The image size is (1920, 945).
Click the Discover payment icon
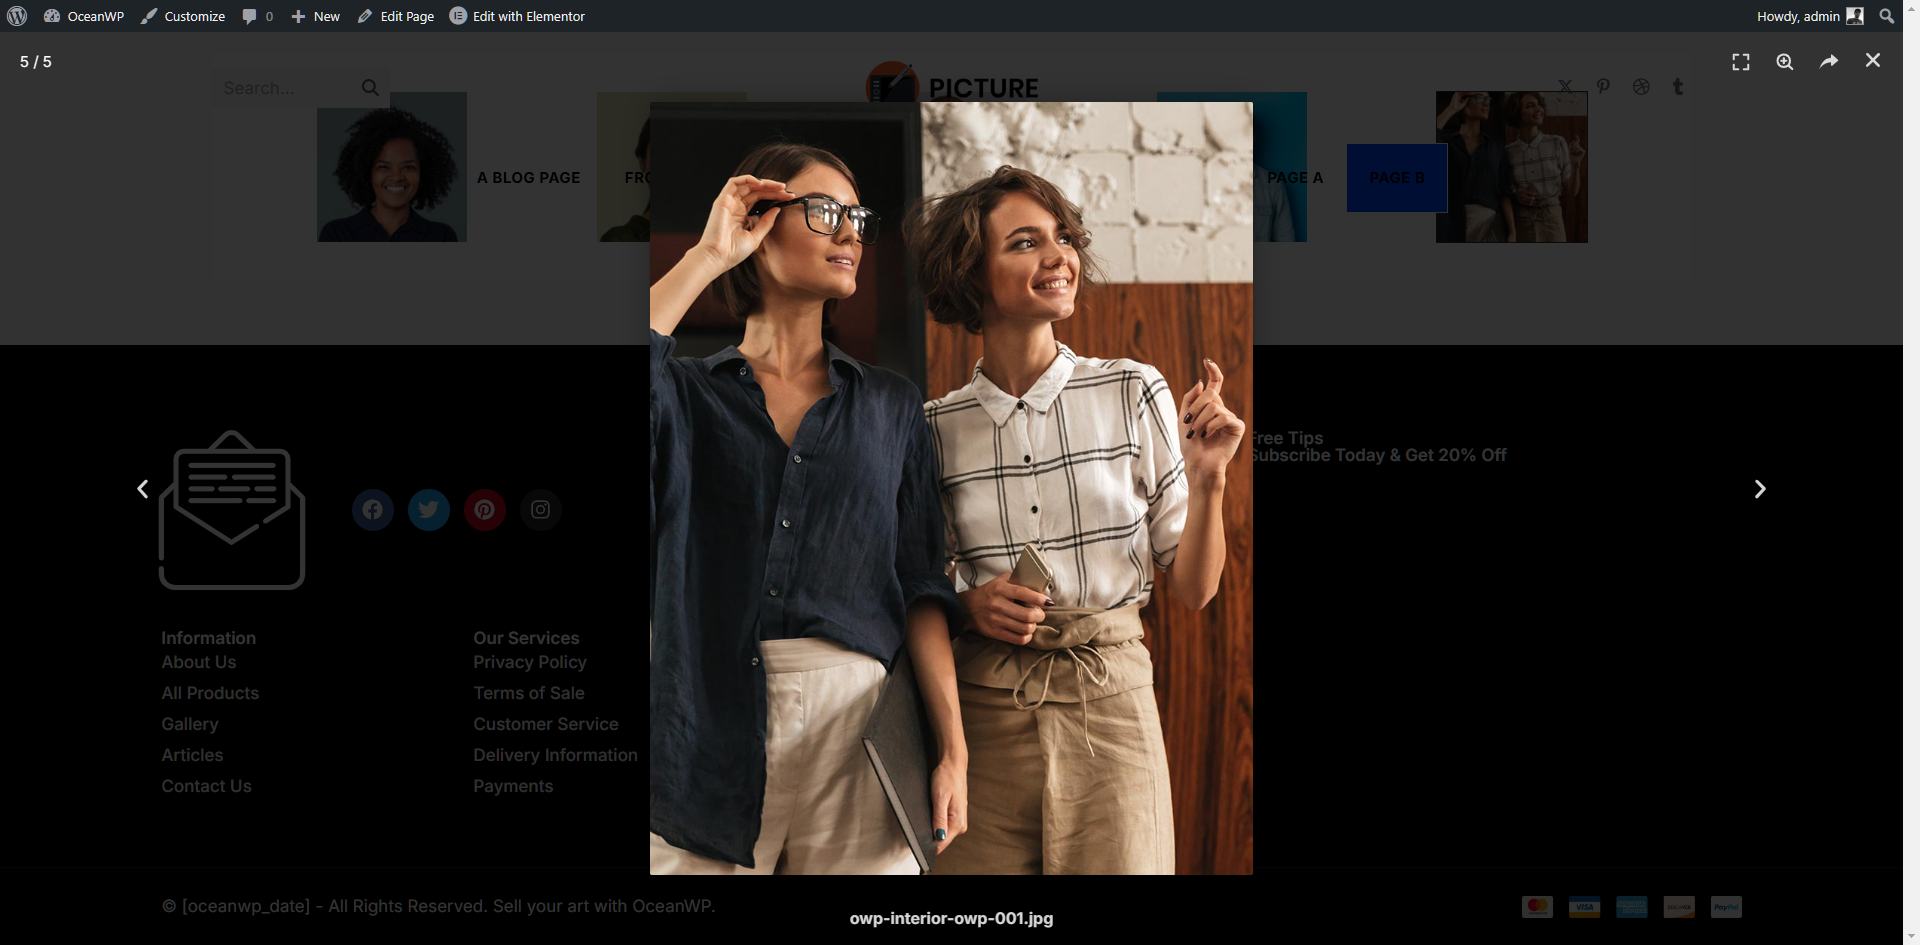[x=1679, y=907]
